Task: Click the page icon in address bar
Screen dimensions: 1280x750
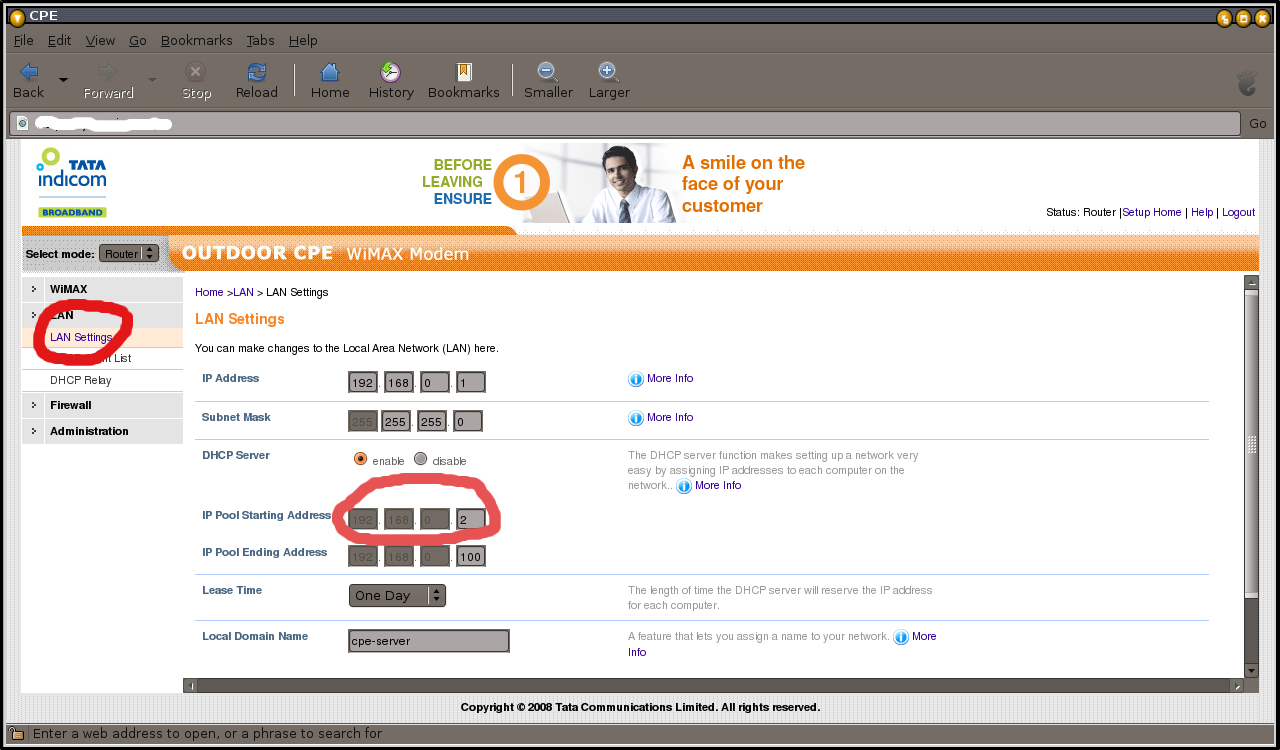Action: coord(22,123)
